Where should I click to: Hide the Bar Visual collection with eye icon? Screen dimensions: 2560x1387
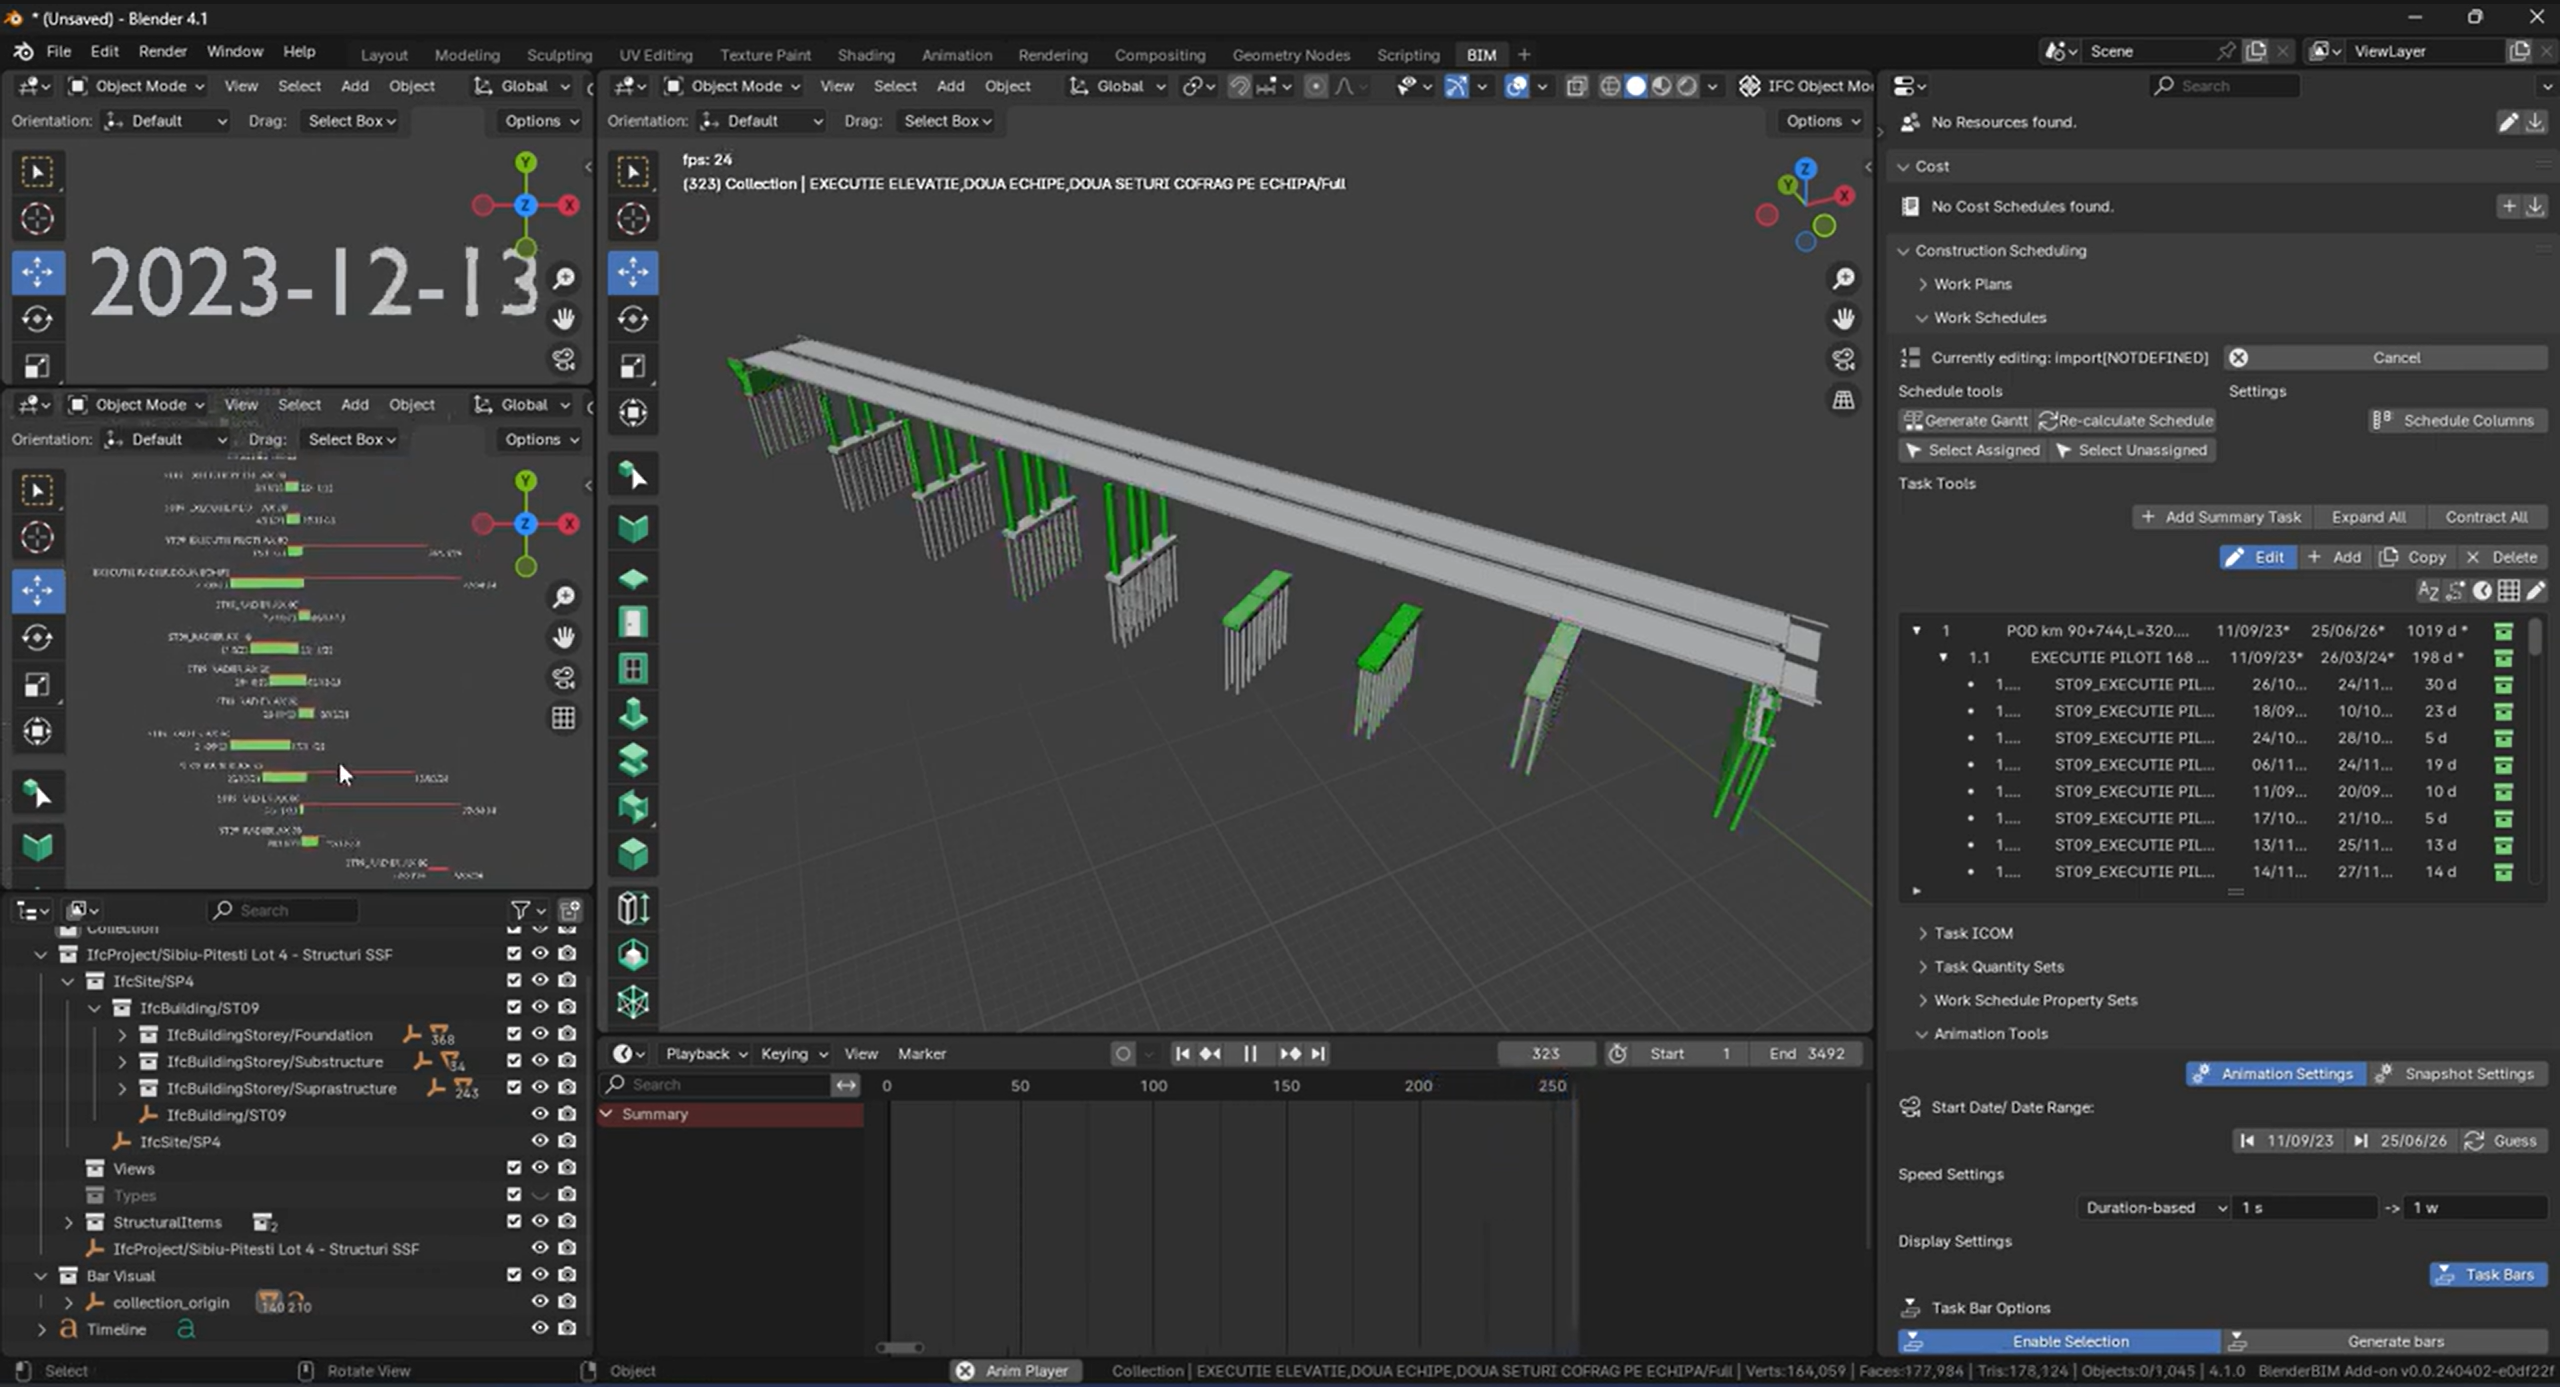(x=540, y=1276)
